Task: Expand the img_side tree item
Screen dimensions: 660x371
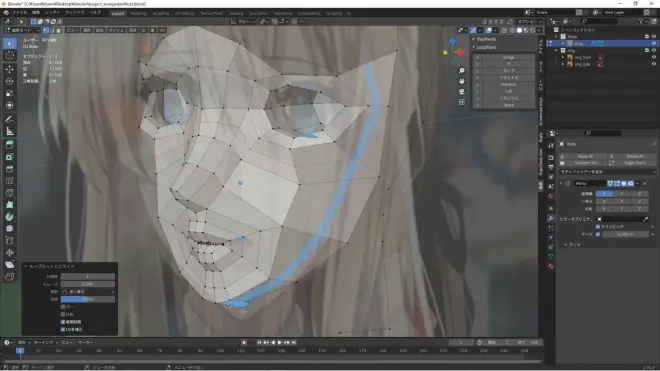Action: pyautogui.click(x=563, y=64)
